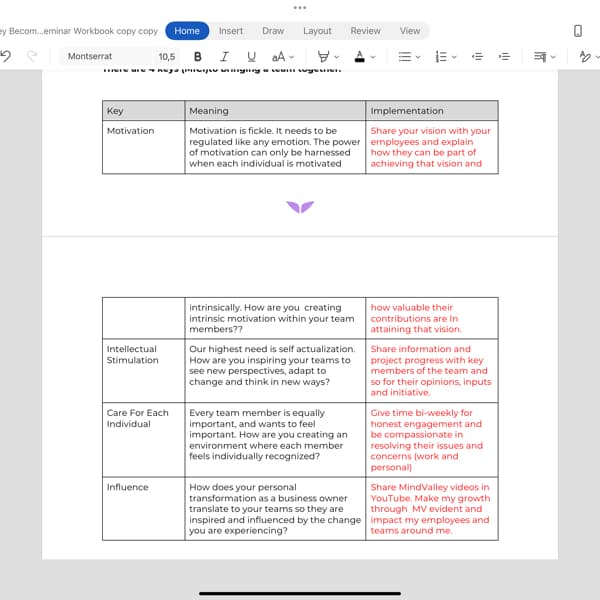Expand numbered list style chevron
The height and width of the screenshot is (600, 600).
click(454, 57)
